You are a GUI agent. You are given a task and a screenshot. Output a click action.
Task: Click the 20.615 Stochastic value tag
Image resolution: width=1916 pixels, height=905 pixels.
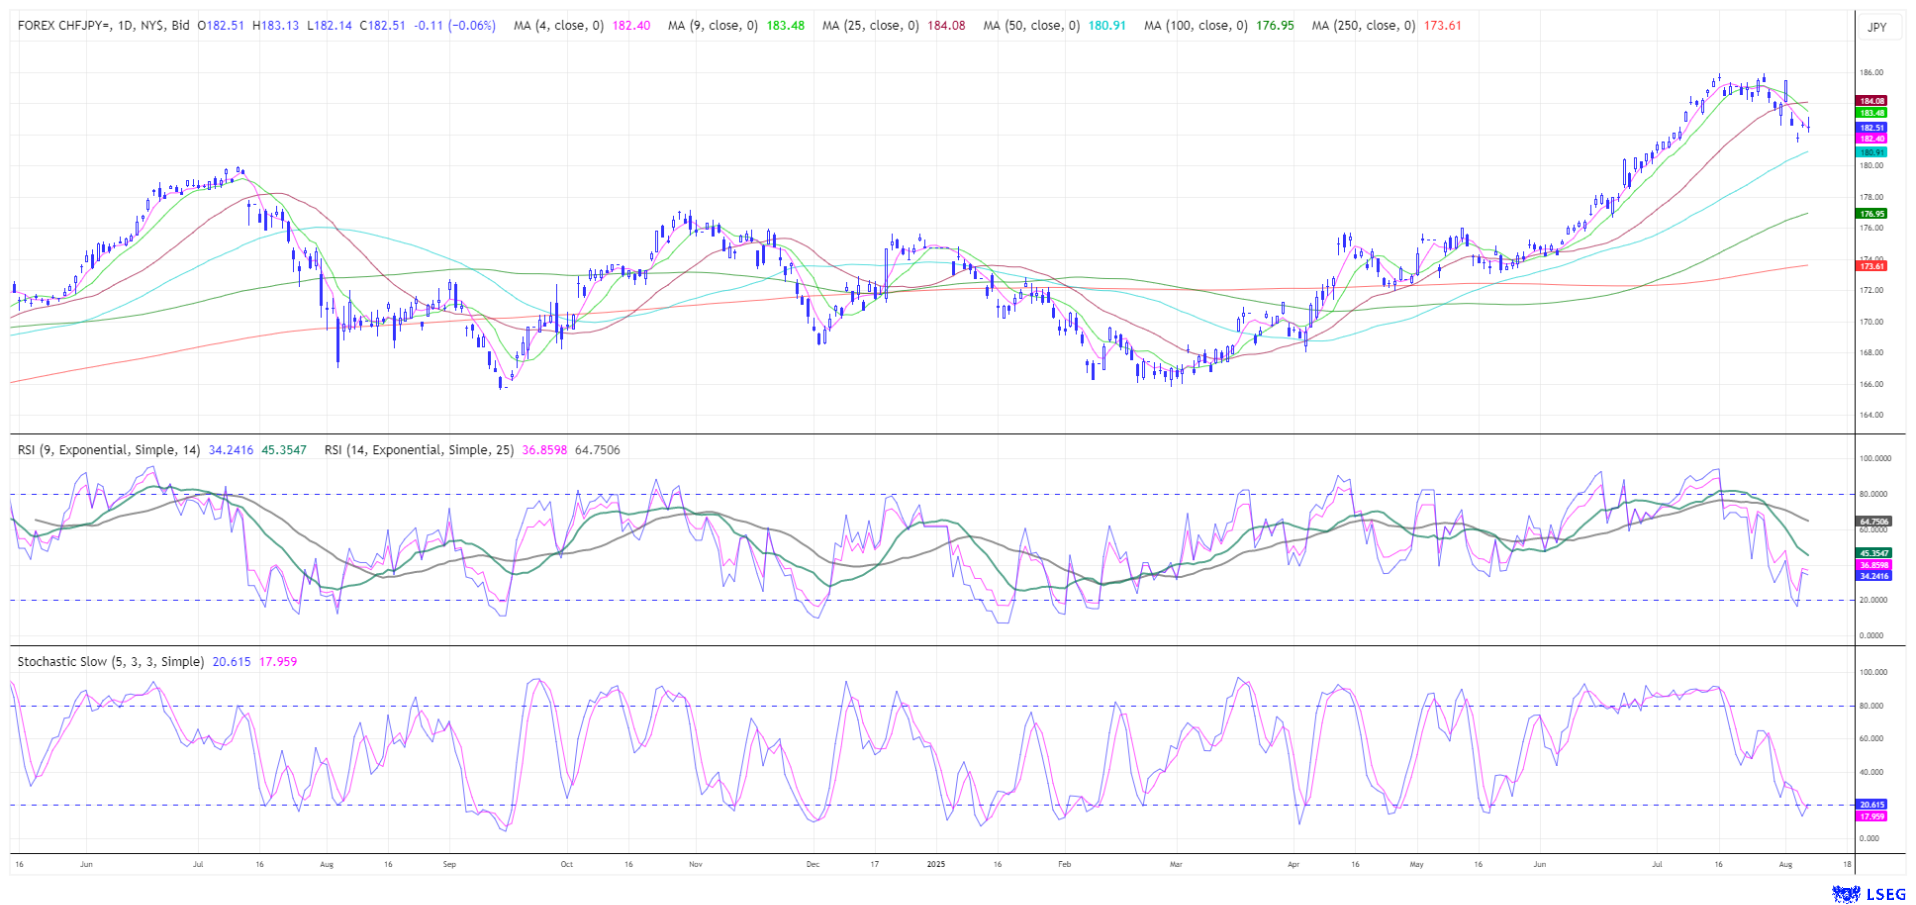[1871, 804]
